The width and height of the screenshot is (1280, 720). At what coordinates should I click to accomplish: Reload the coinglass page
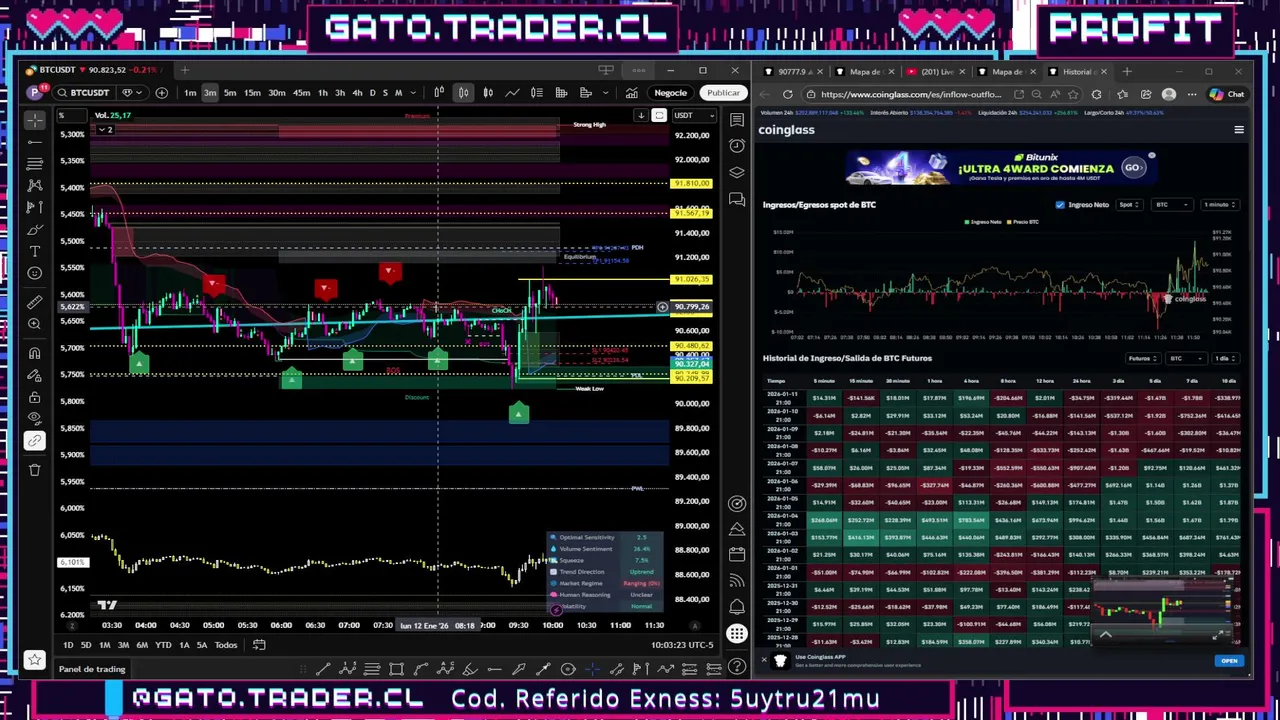click(788, 94)
